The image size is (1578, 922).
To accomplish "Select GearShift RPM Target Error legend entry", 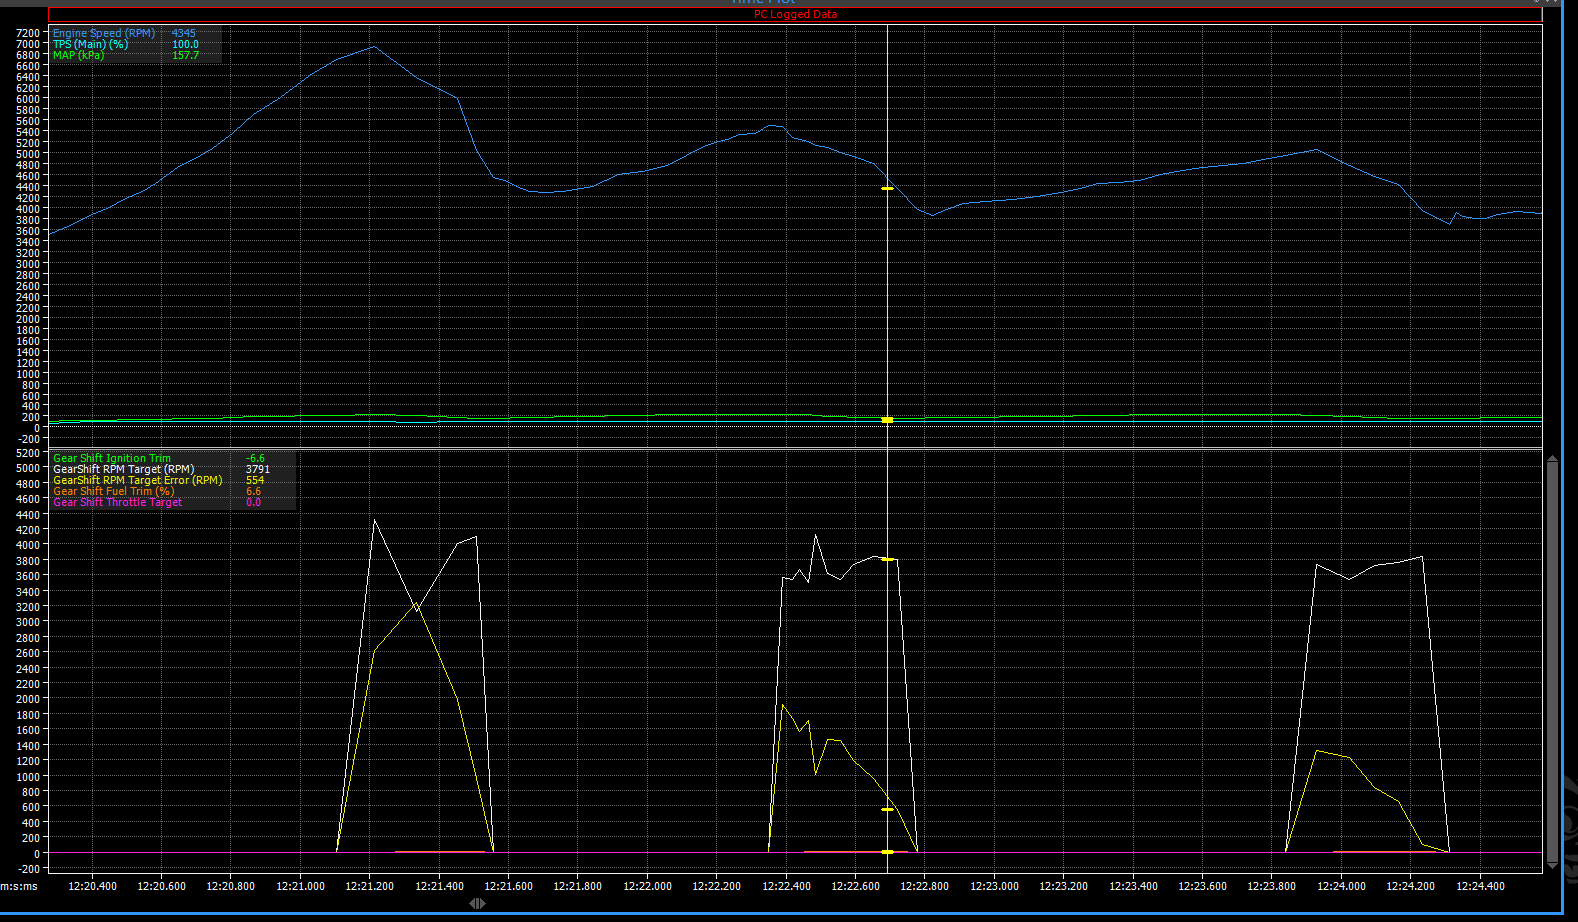I will pos(137,480).
